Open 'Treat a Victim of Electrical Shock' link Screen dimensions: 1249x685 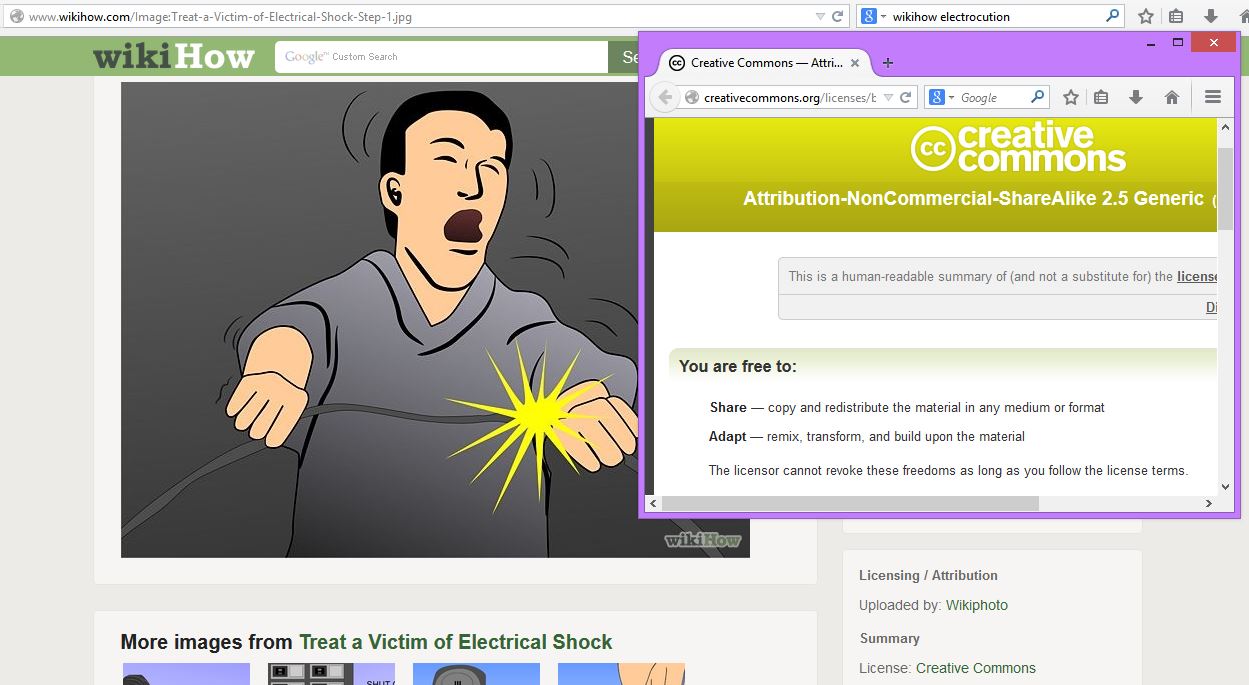pos(456,642)
